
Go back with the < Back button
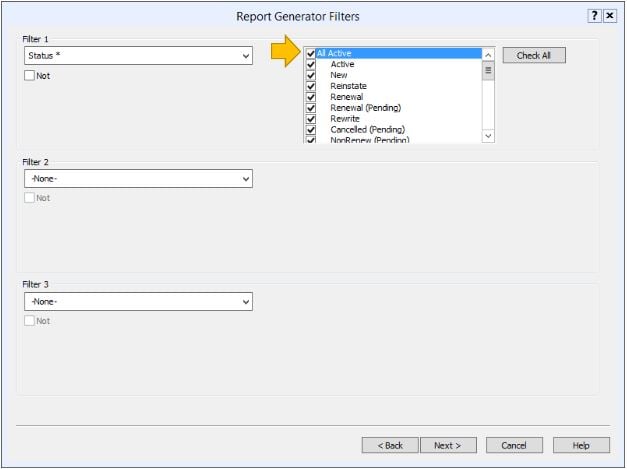tap(390, 445)
